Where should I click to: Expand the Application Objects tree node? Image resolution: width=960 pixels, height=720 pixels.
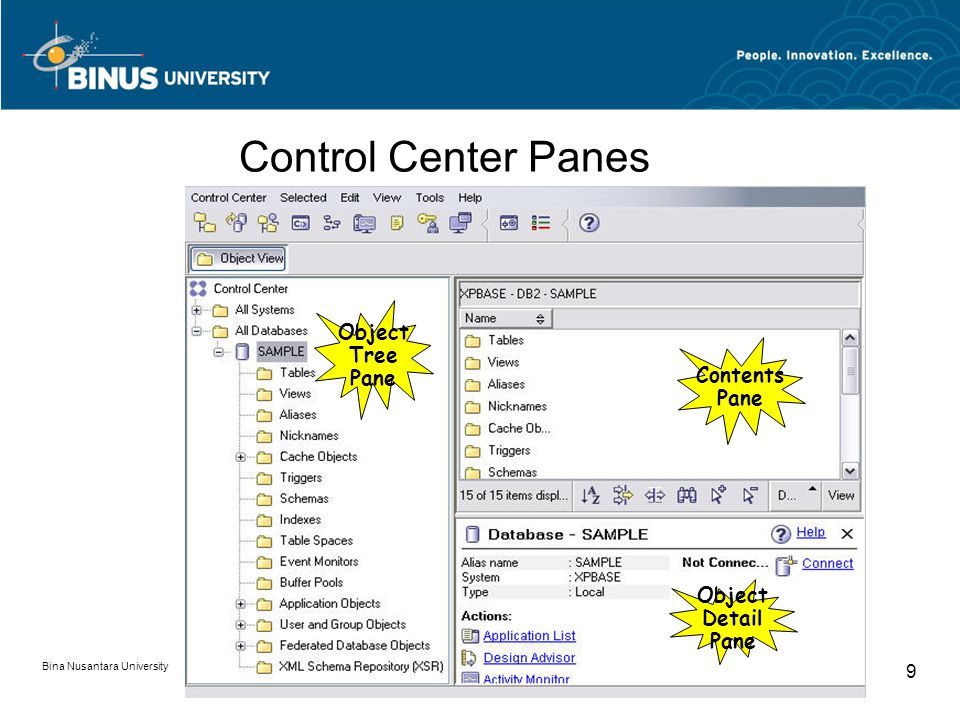click(241, 604)
